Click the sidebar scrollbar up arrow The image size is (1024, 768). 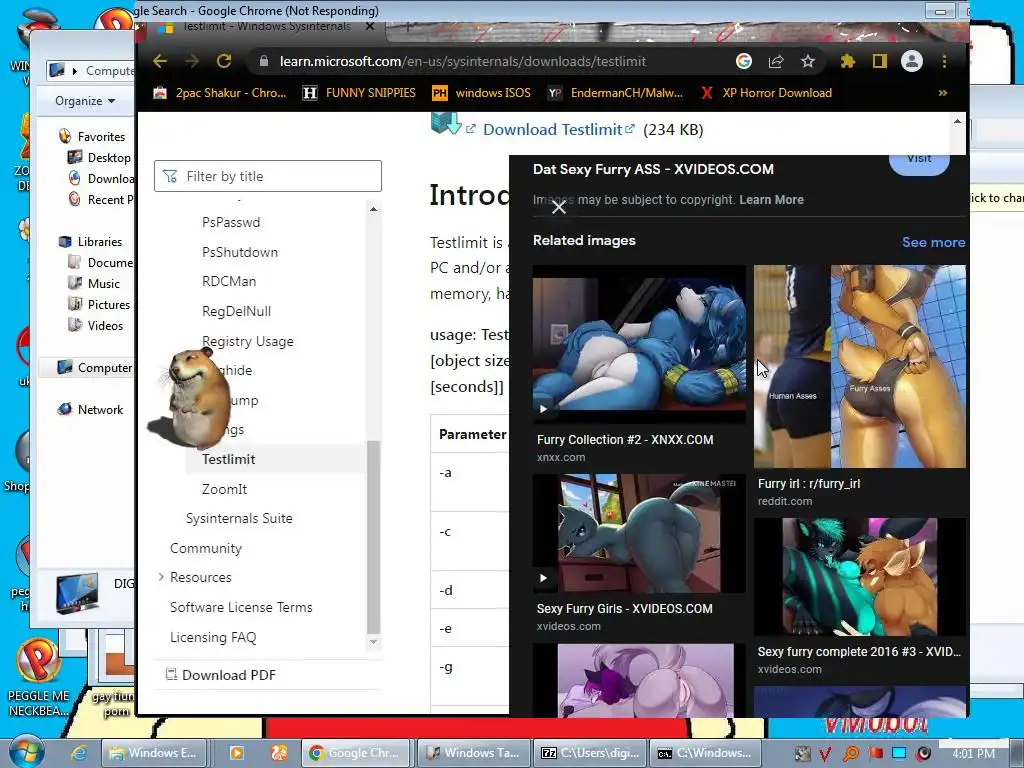374,209
